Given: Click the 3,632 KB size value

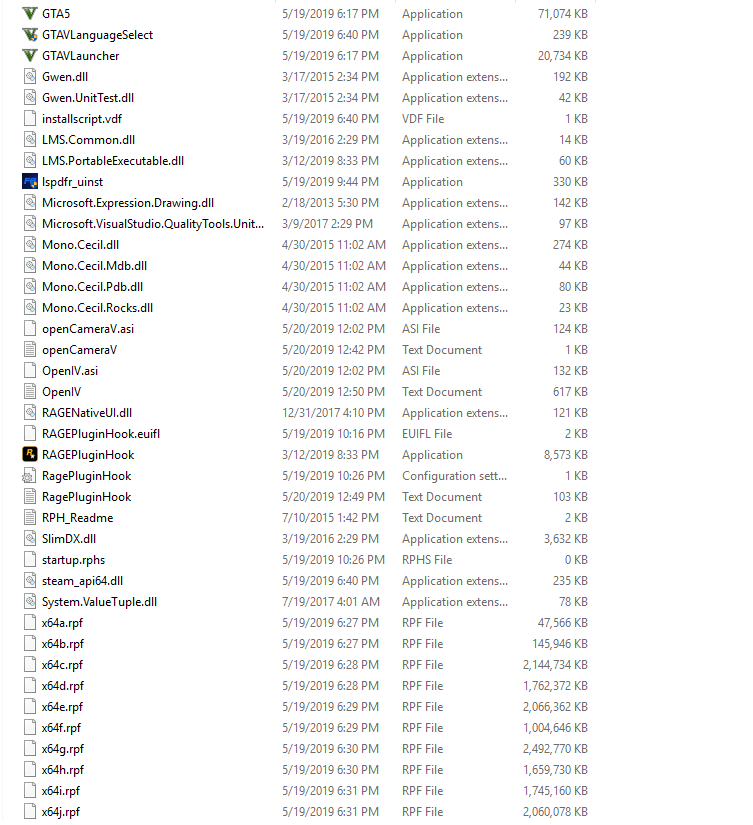Looking at the screenshot, I should tap(566, 539).
